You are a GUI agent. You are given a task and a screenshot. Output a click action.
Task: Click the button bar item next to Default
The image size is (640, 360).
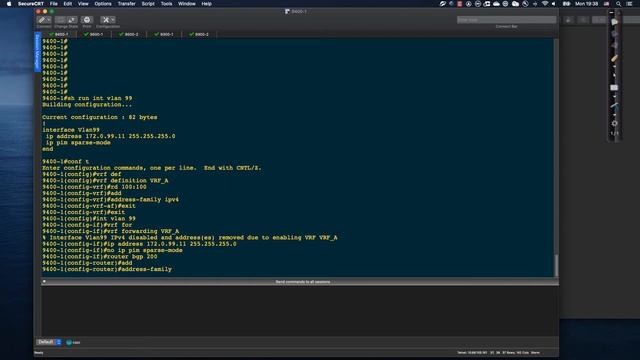73,342
